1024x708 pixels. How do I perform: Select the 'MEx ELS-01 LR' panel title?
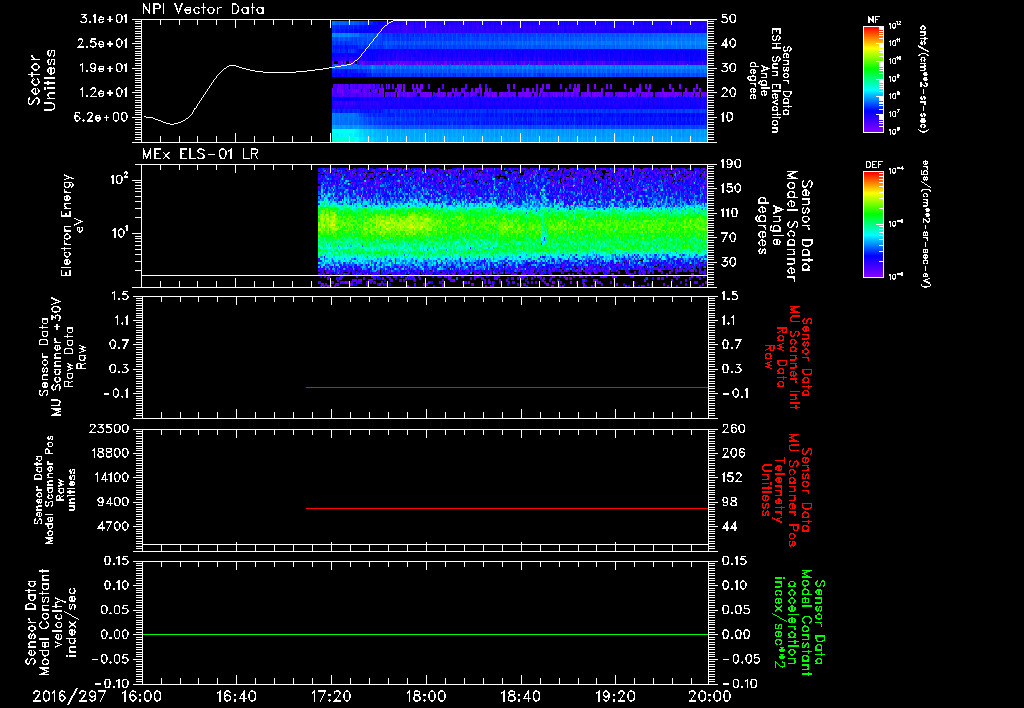[x=200, y=154]
